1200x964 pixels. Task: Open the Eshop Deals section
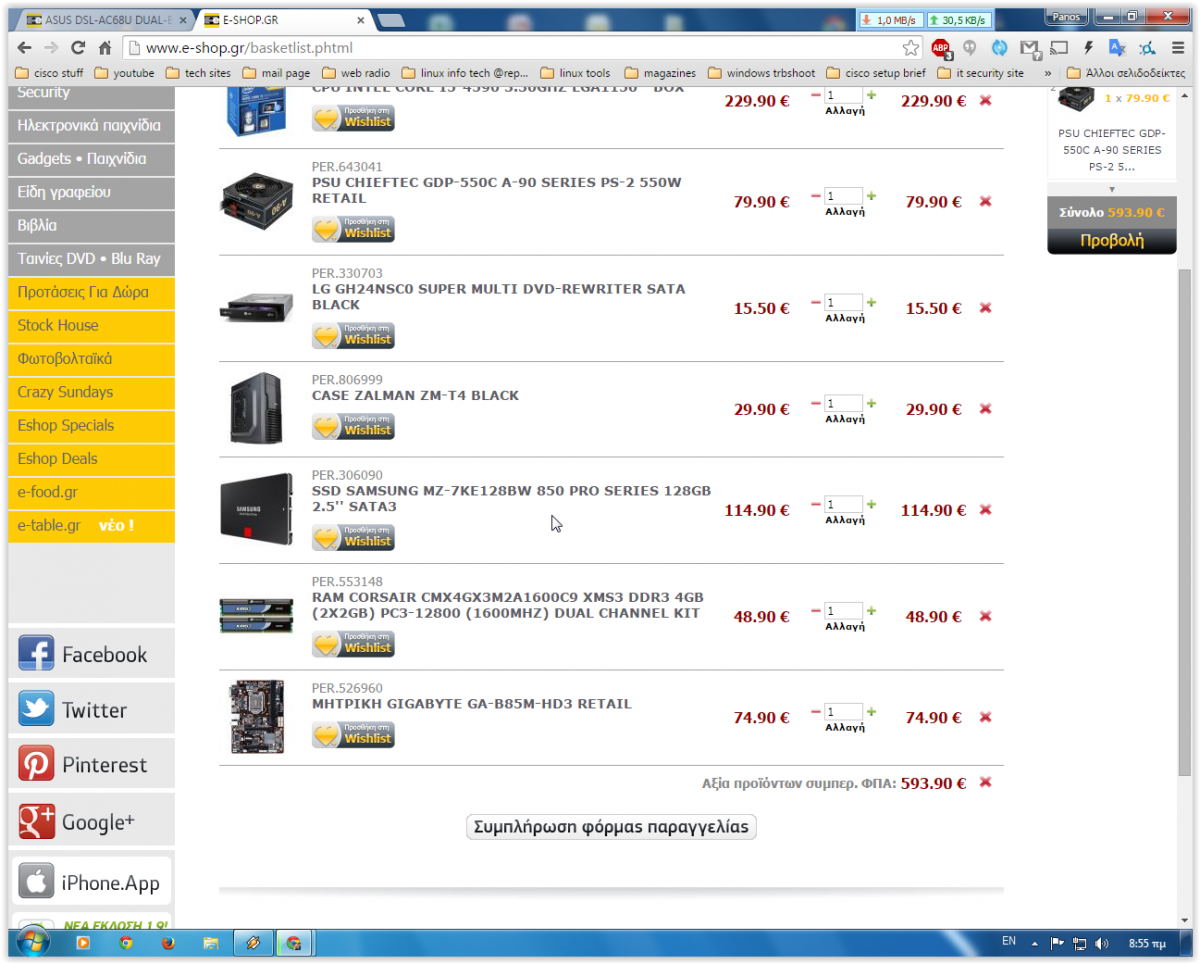(x=91, y=459)
